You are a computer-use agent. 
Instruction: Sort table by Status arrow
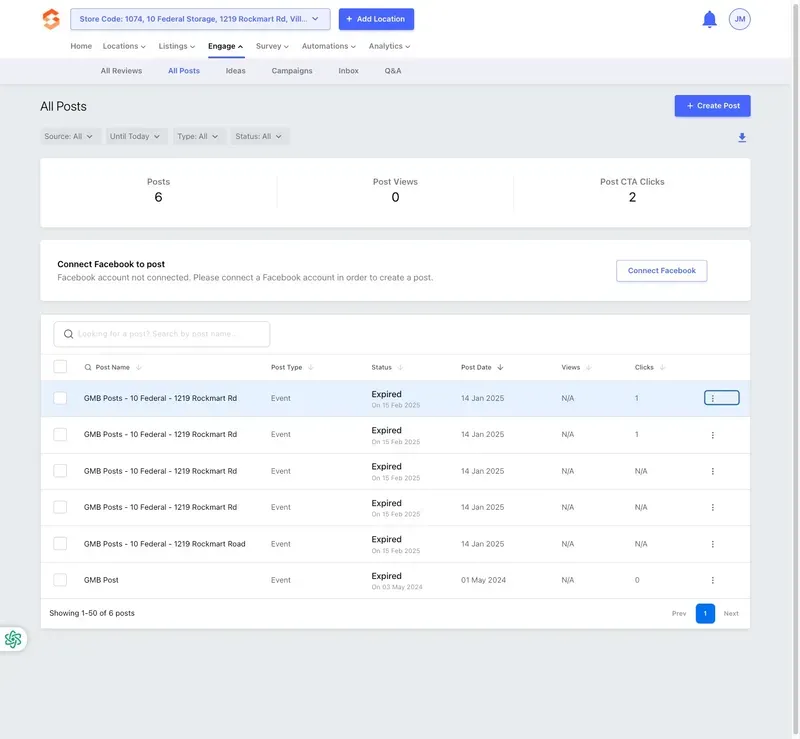coord(401,367)
